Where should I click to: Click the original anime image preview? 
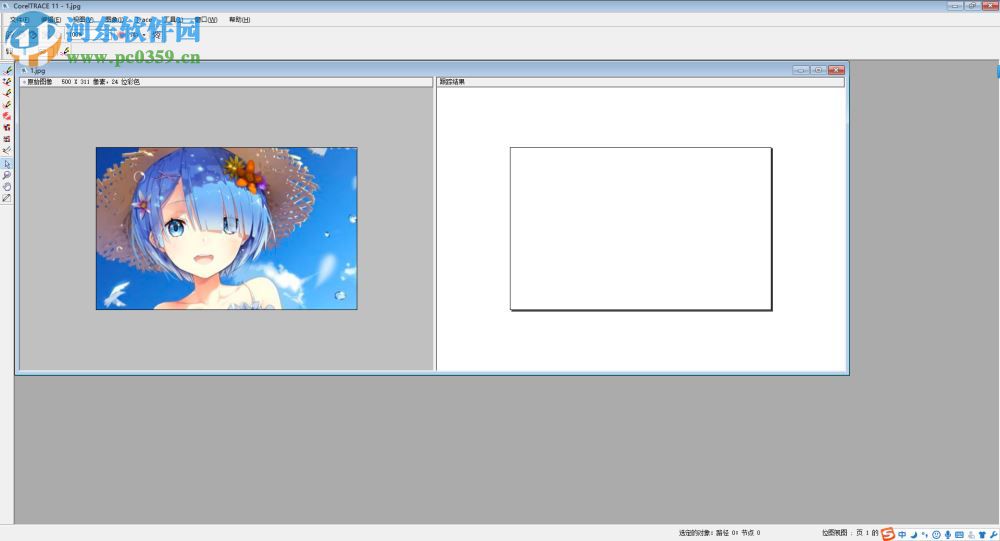226,228
